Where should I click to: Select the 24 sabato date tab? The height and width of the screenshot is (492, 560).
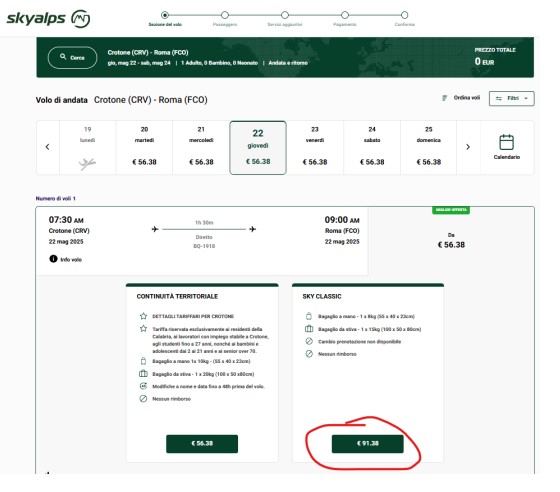coord(372,147)
